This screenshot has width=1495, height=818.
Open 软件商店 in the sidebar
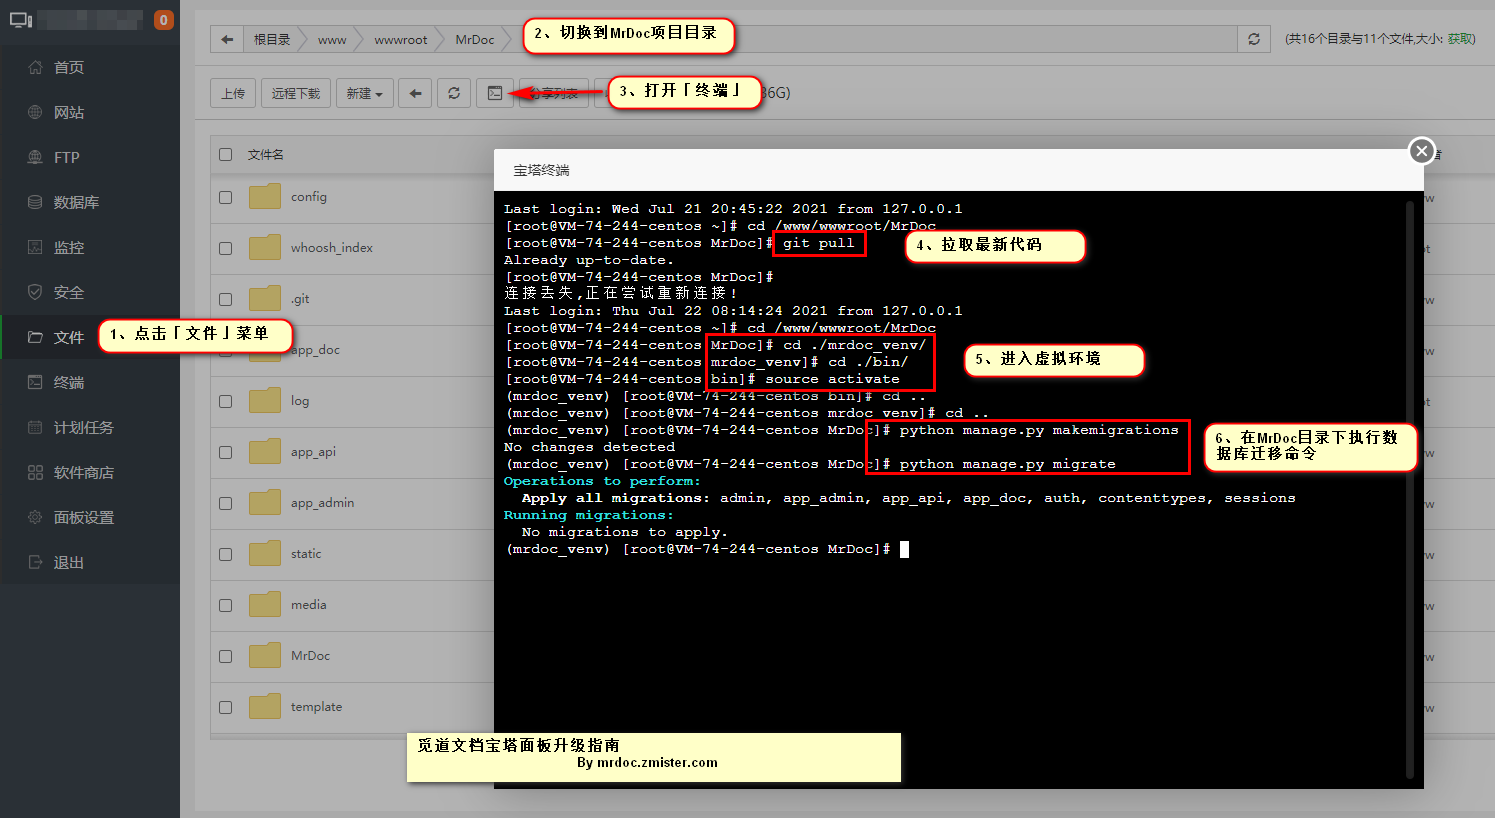(83, 472)
